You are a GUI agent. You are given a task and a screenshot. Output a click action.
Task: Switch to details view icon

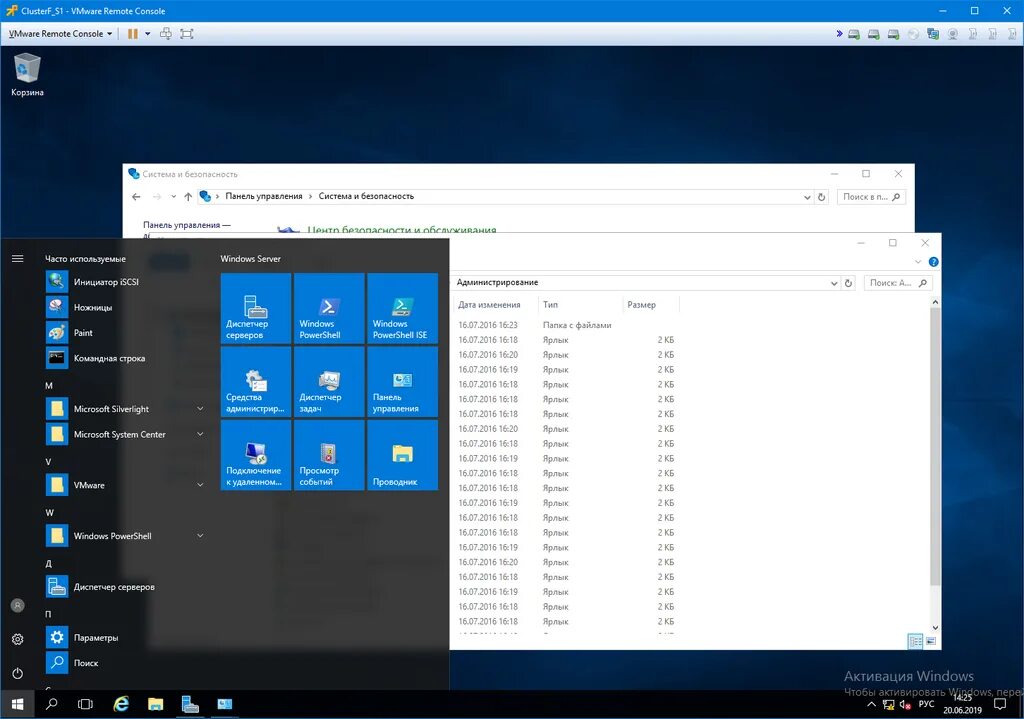click(916, 641)
